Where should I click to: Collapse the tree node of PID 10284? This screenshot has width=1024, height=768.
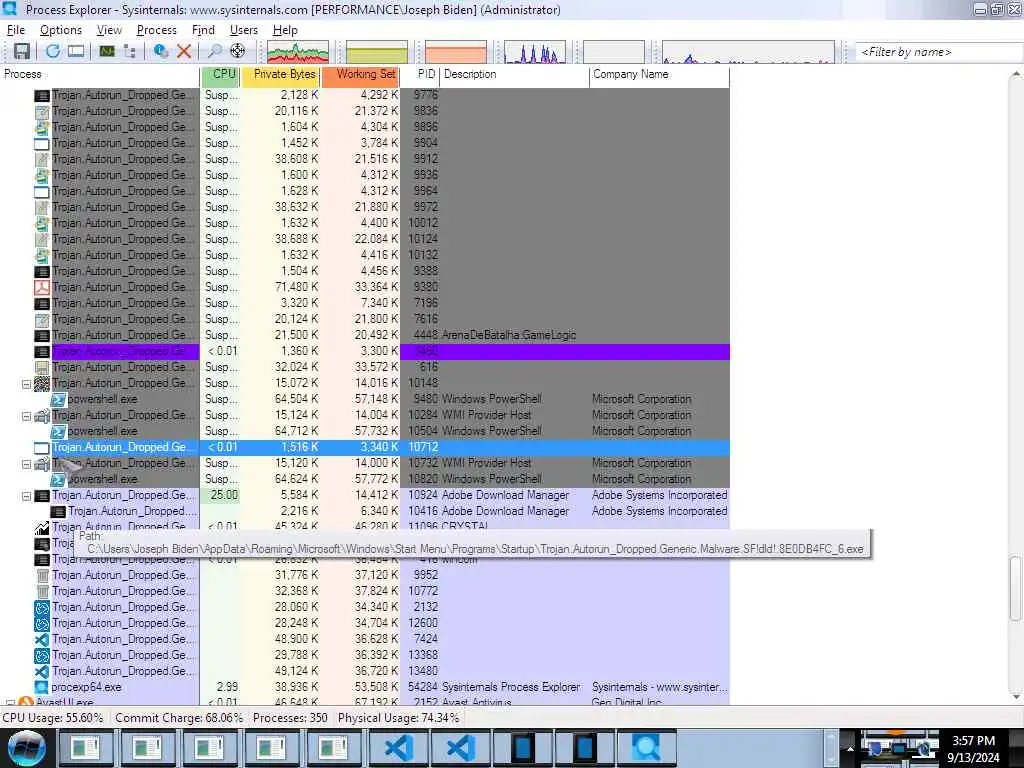[x=26, y=416]
